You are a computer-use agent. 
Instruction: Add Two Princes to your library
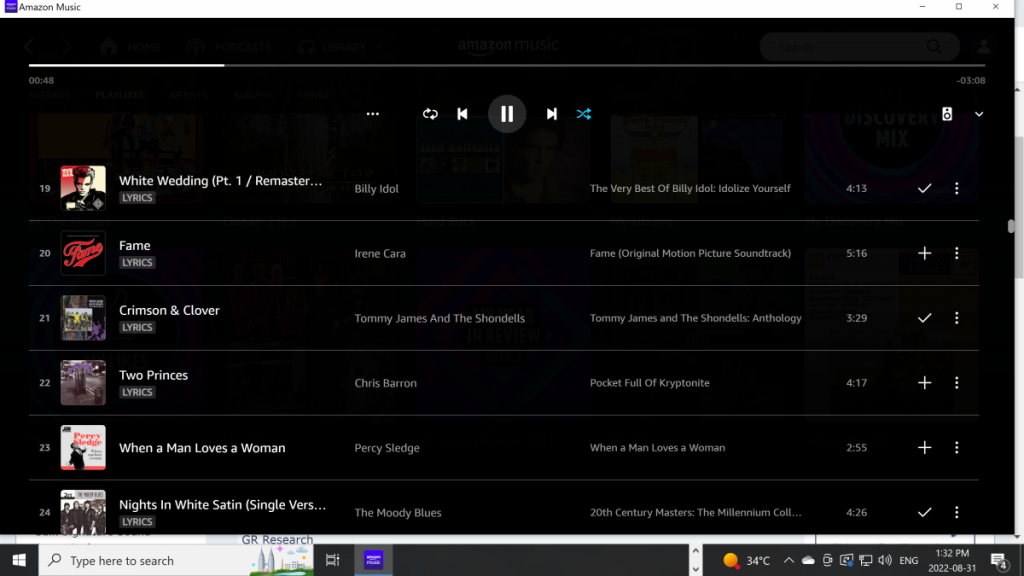[x=924, y=383]
